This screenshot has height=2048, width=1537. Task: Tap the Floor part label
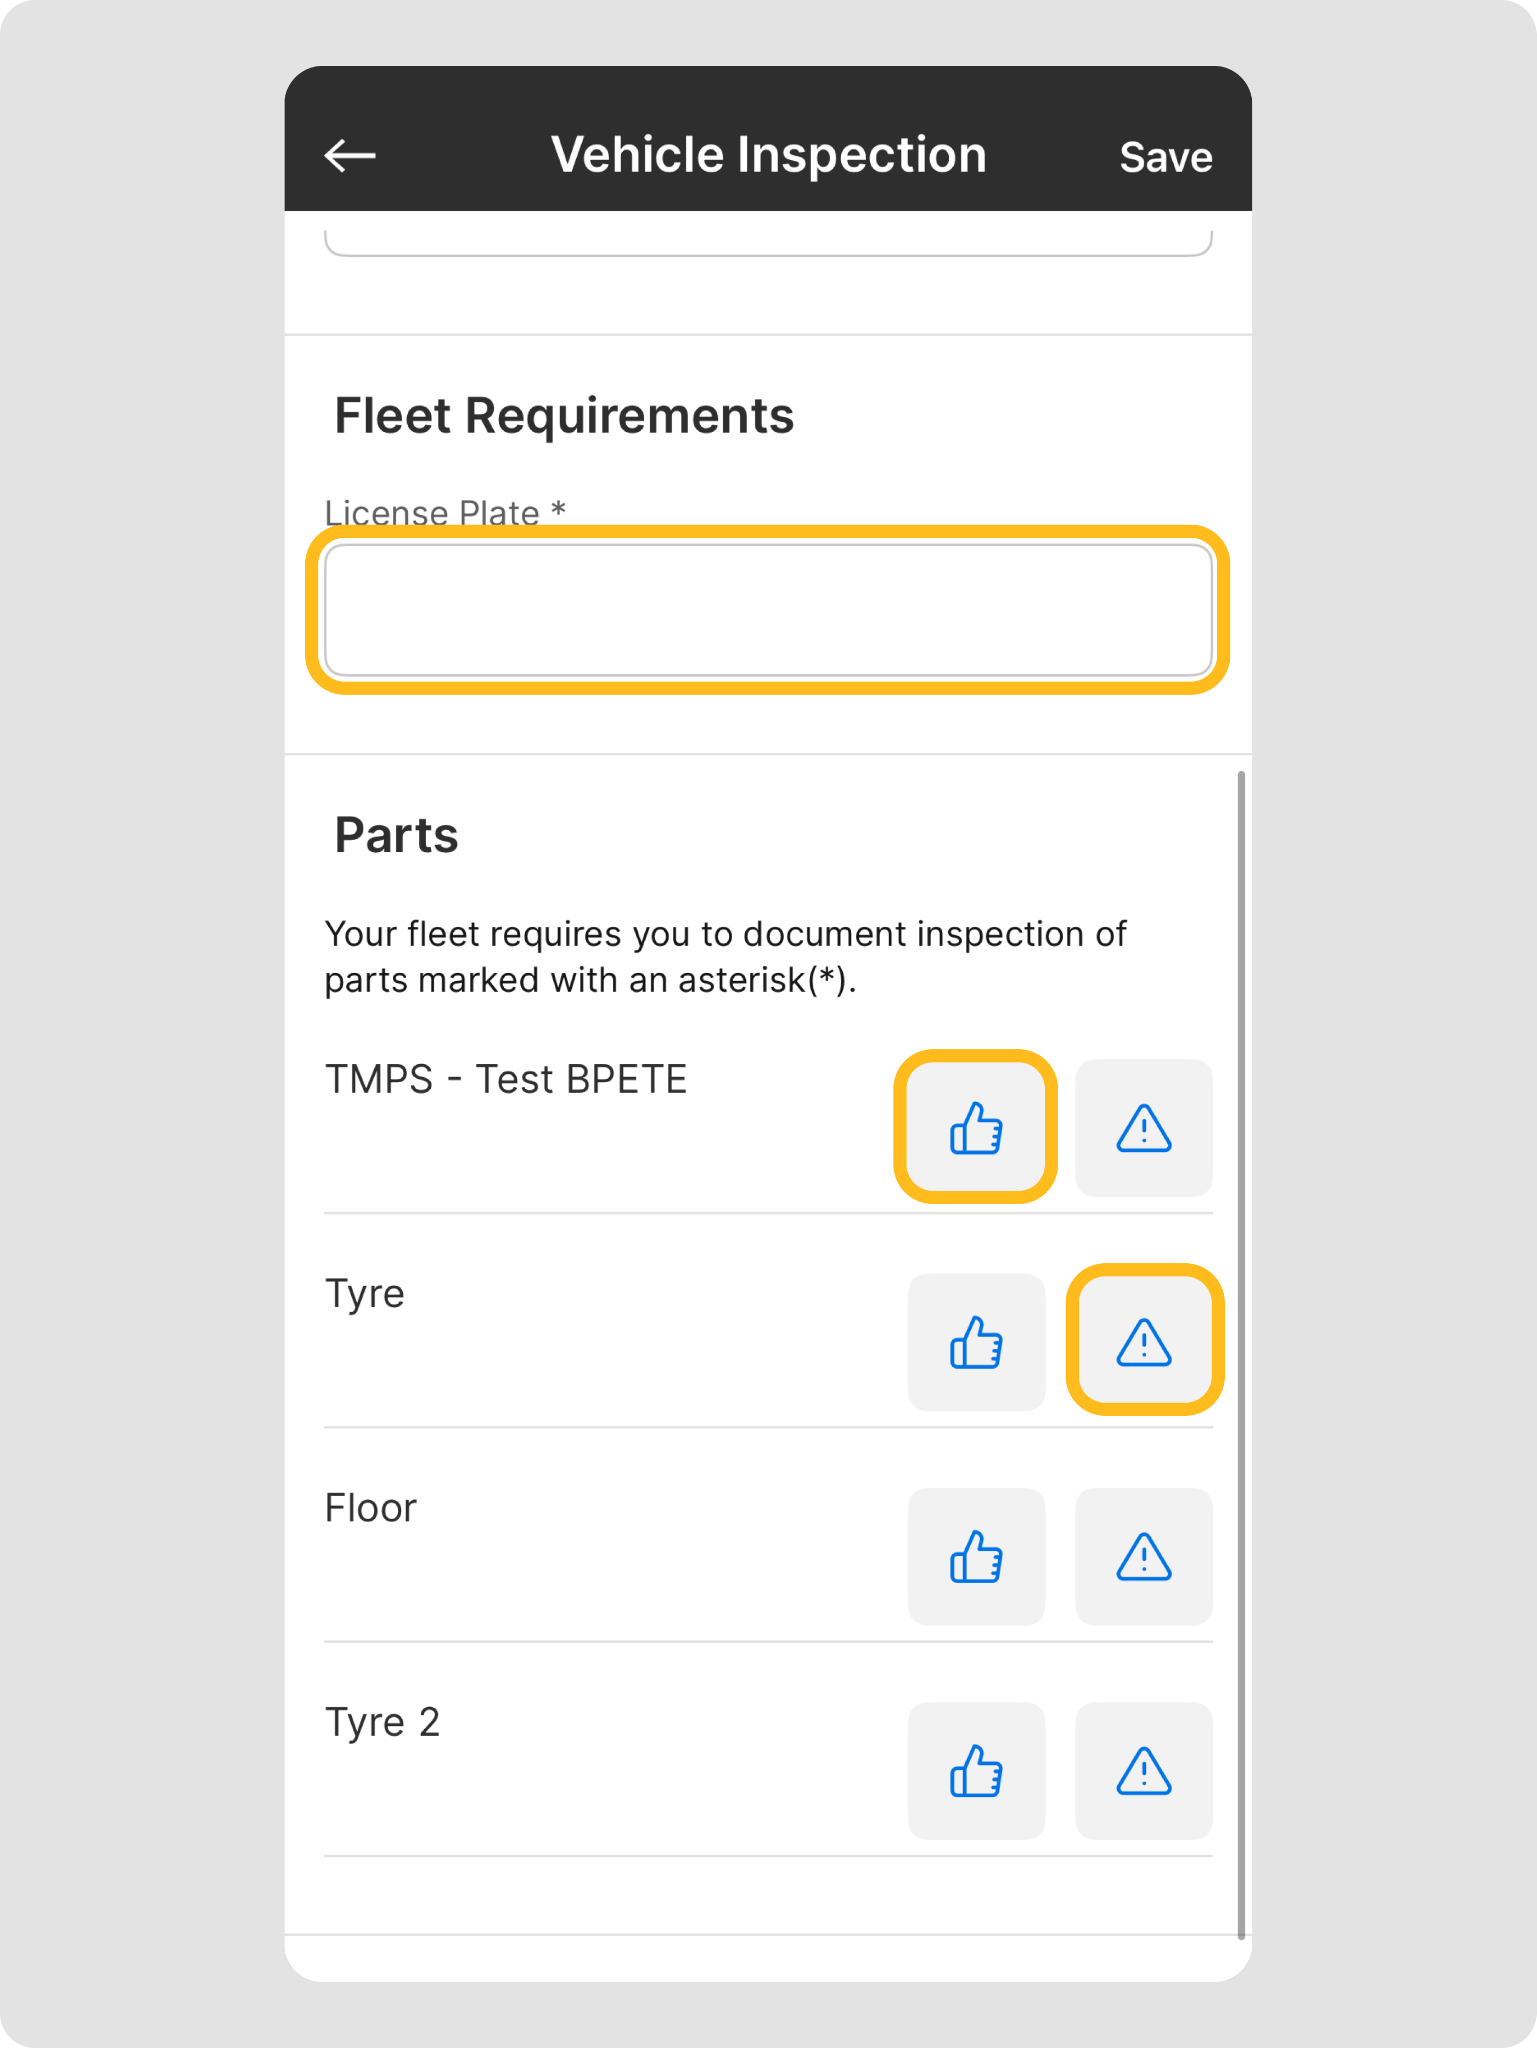[x=370, y=1508]
